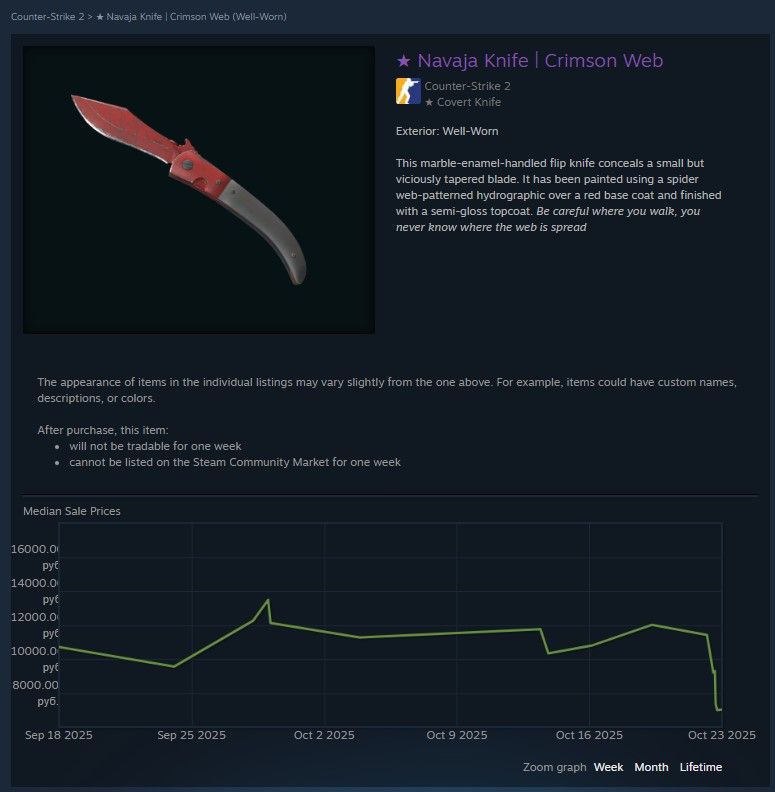Screen dimensions: 775x792
Task: Select the star icon before the item title
Action: pos(404,61)
